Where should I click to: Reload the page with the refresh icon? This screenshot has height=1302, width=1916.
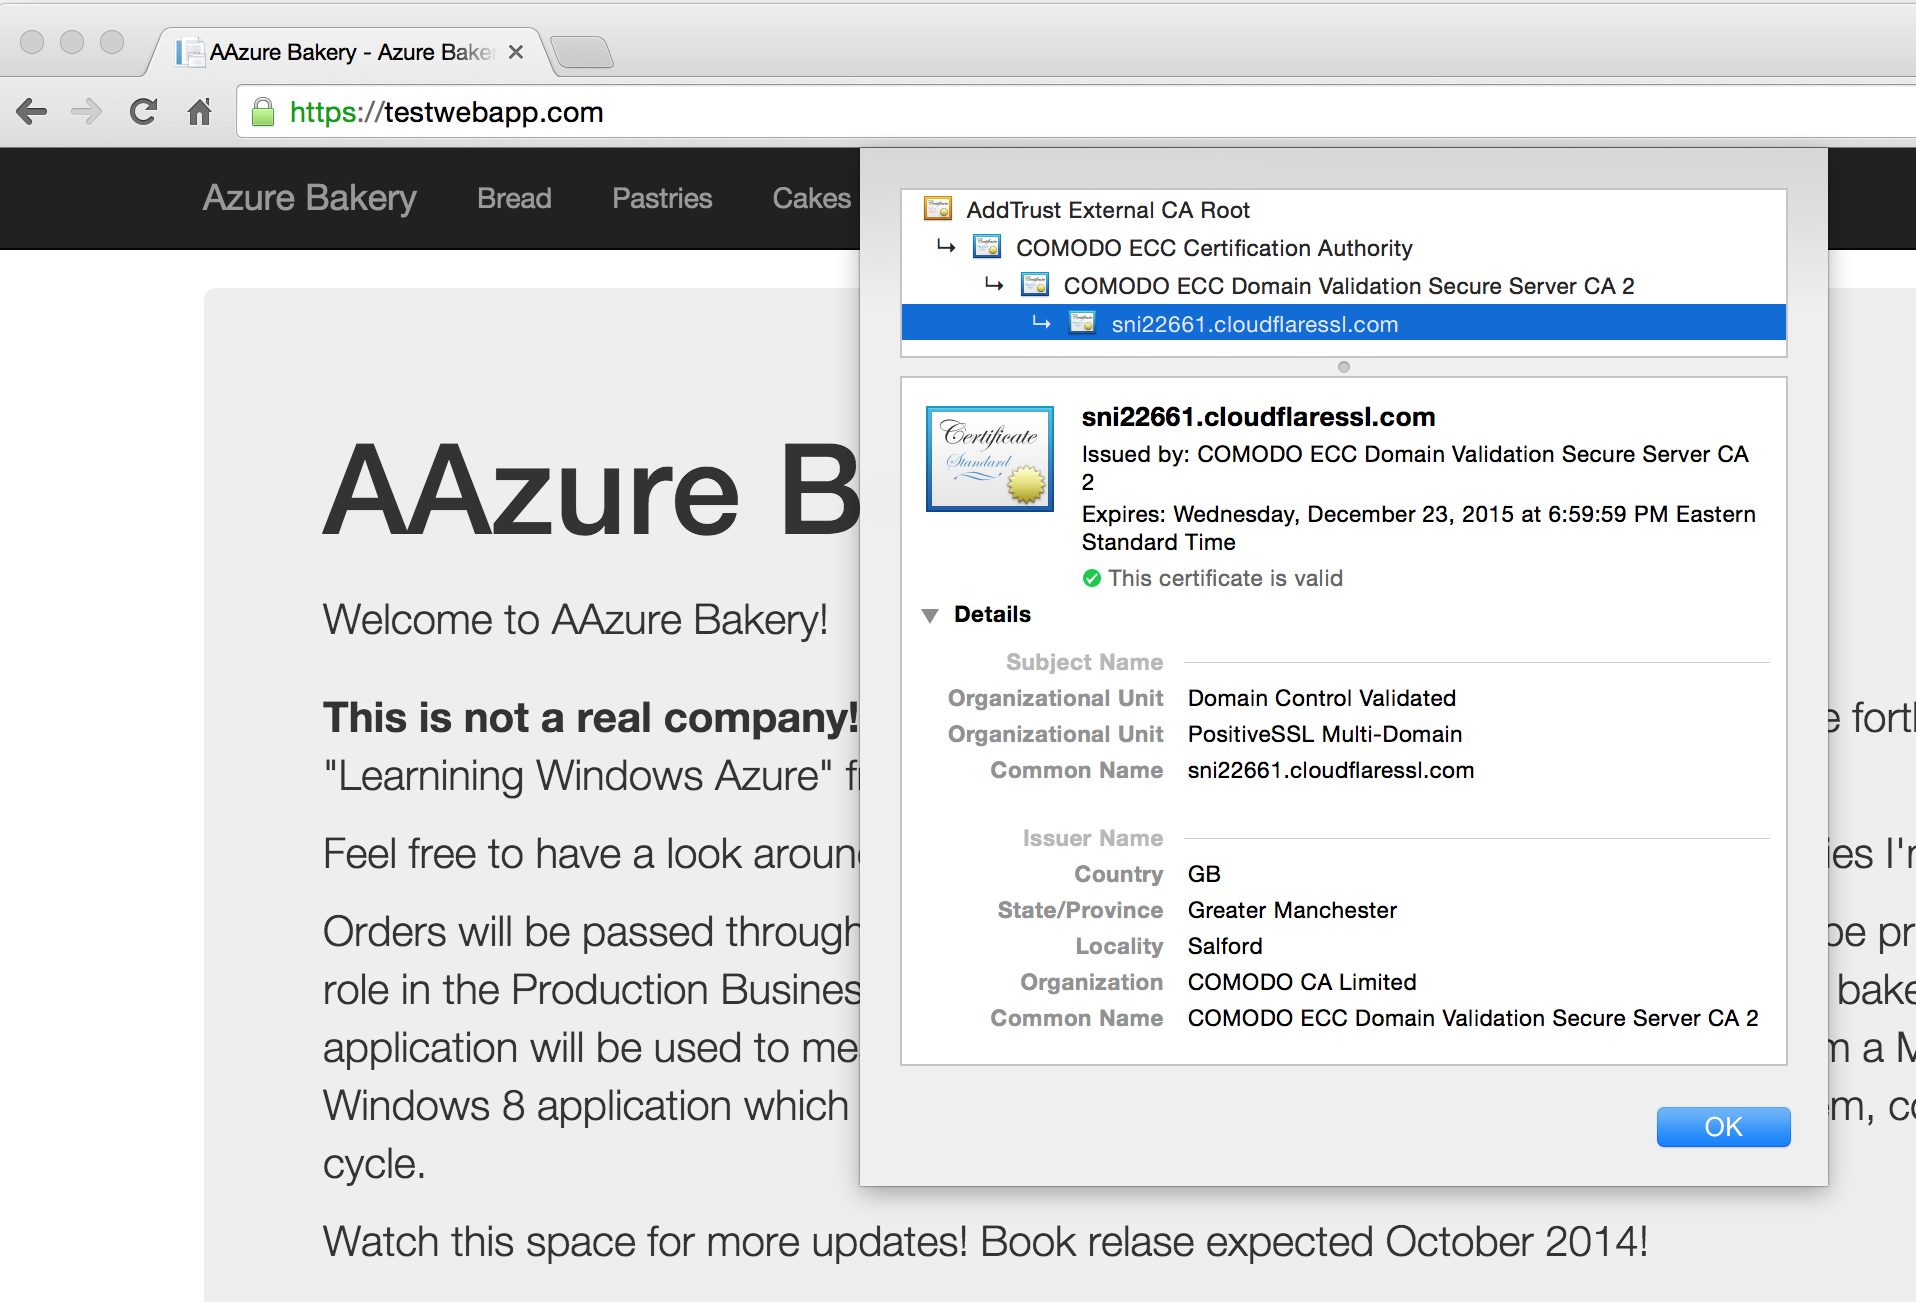click(x=144, y=112)
